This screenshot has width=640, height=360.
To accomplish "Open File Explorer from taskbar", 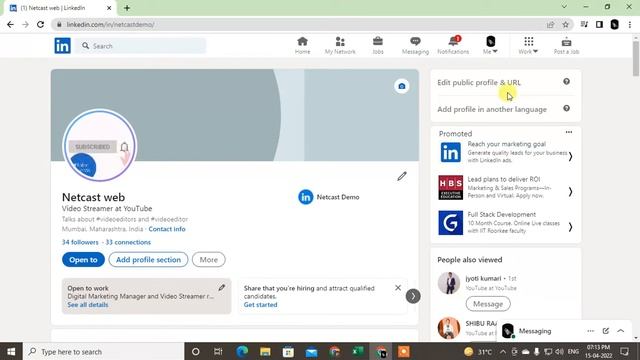I will click(x=265, y=351).
